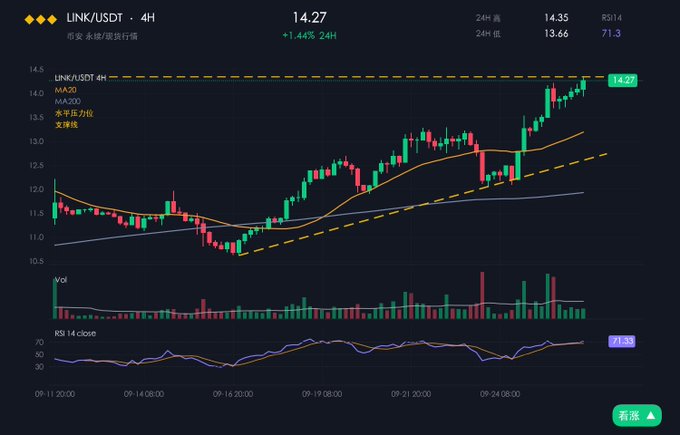Click the 09-19 08:00 time axis label
680x435 pixels.
[x=322, y=394]
